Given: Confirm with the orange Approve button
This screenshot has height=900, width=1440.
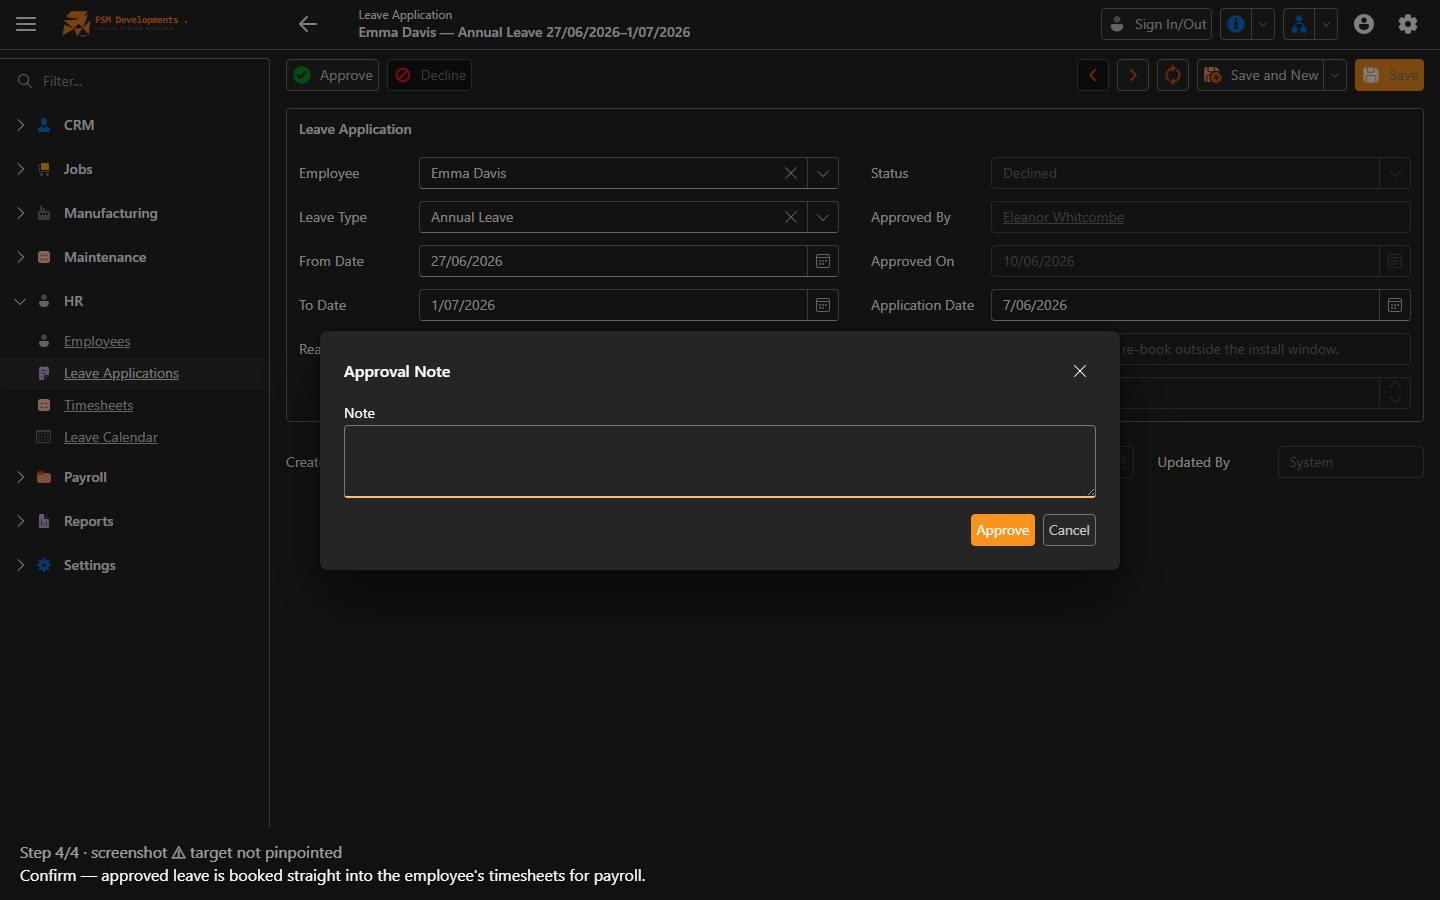Looking at the screenshot, I should (1003, 530).
